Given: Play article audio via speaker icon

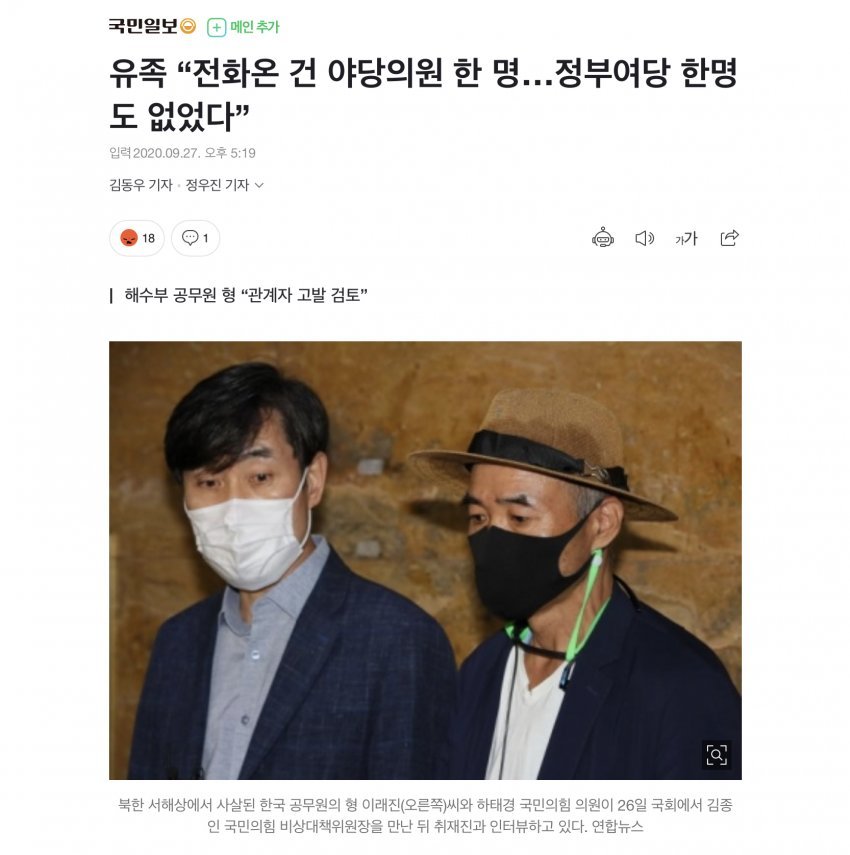Looking at the screenshot, I should (644, 238).
